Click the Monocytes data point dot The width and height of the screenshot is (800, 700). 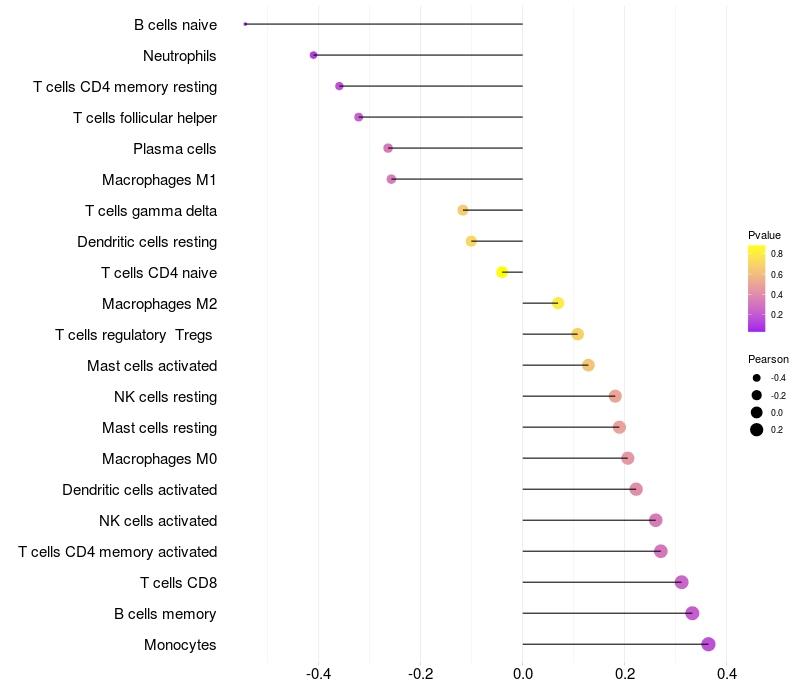pyautogui.click(x=708, y=644)
